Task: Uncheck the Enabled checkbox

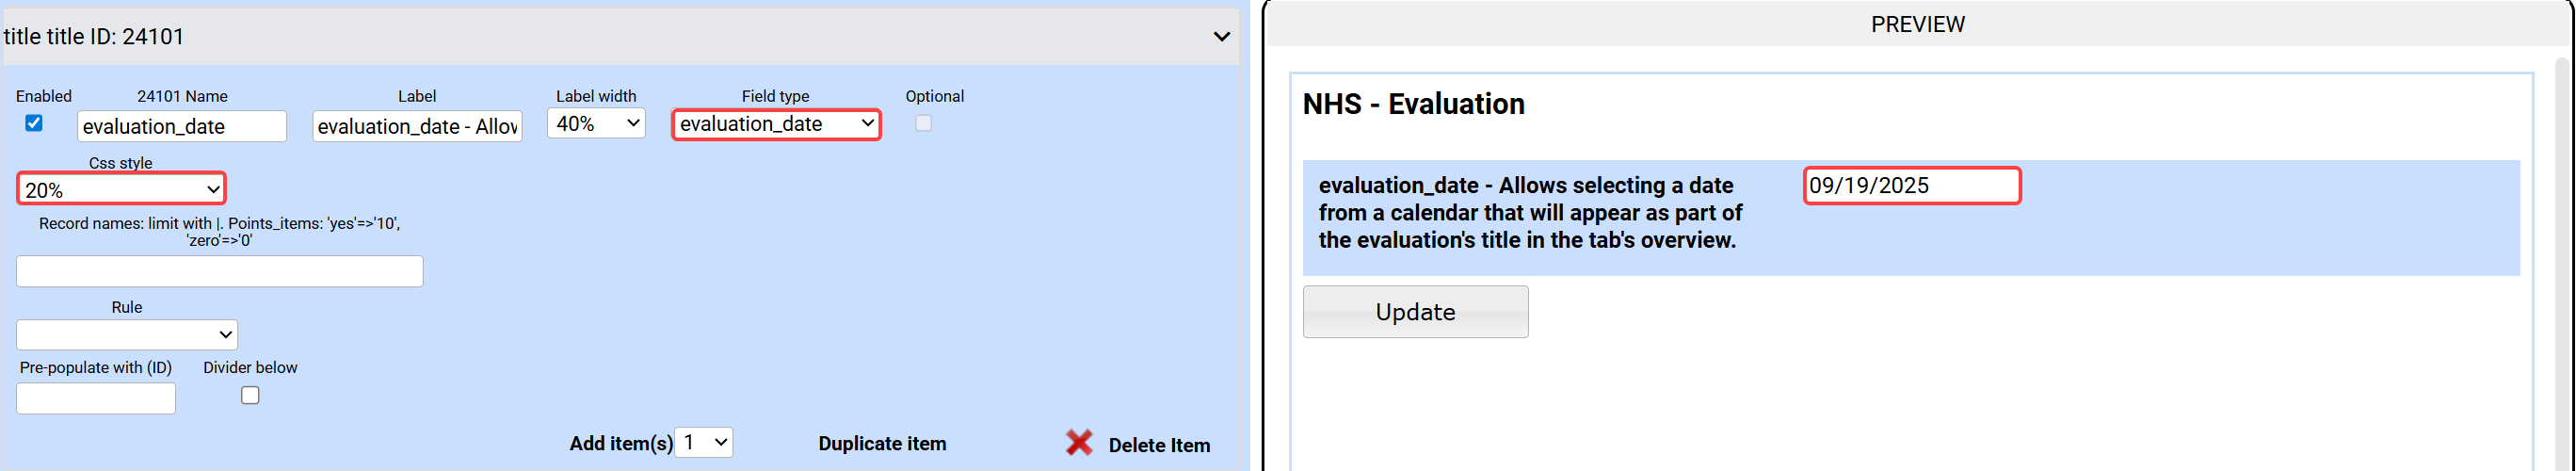Action: (x=34, y=123)
